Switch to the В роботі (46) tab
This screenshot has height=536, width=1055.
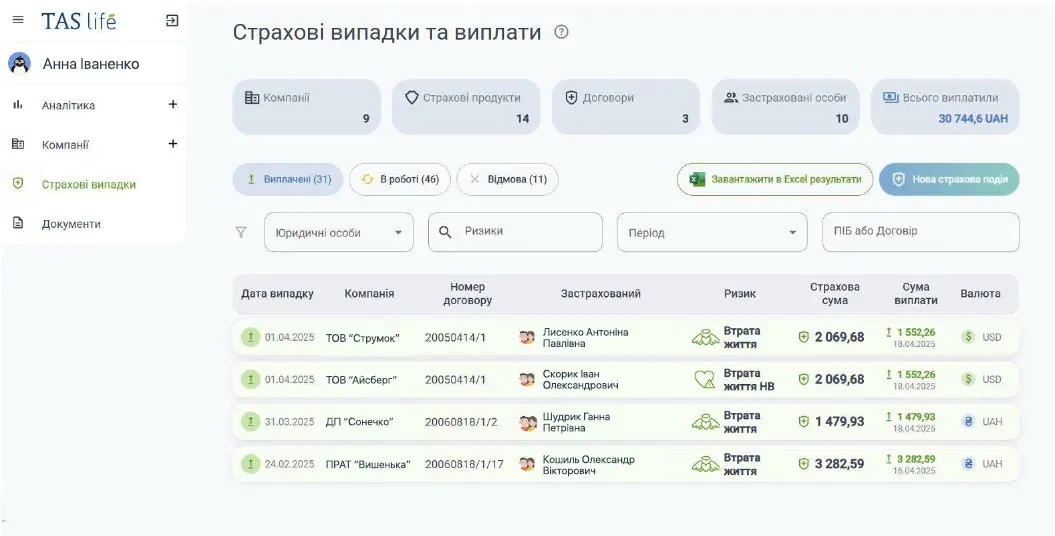point(400,180)
